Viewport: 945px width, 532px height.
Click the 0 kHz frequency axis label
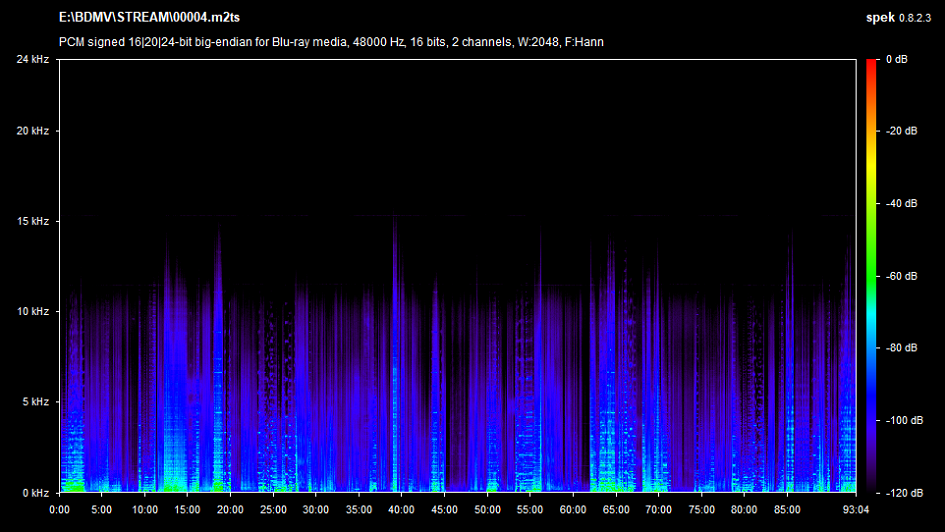point(36,492)
